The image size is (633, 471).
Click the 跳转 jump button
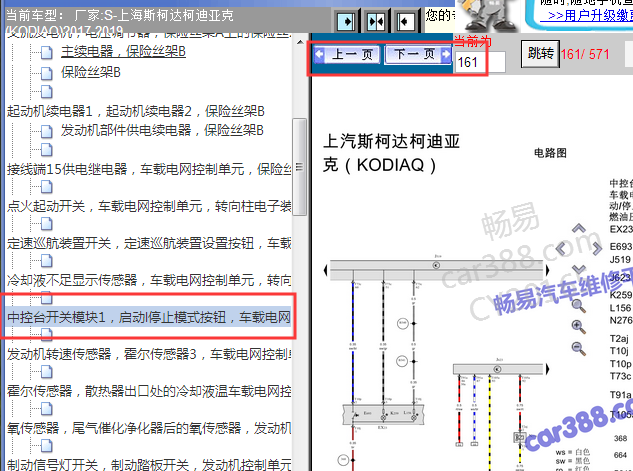(540, 53)
